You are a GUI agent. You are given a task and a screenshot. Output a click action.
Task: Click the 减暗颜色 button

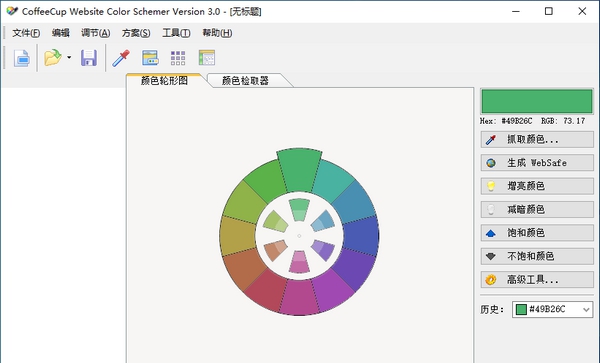click(x=537, y=210)
